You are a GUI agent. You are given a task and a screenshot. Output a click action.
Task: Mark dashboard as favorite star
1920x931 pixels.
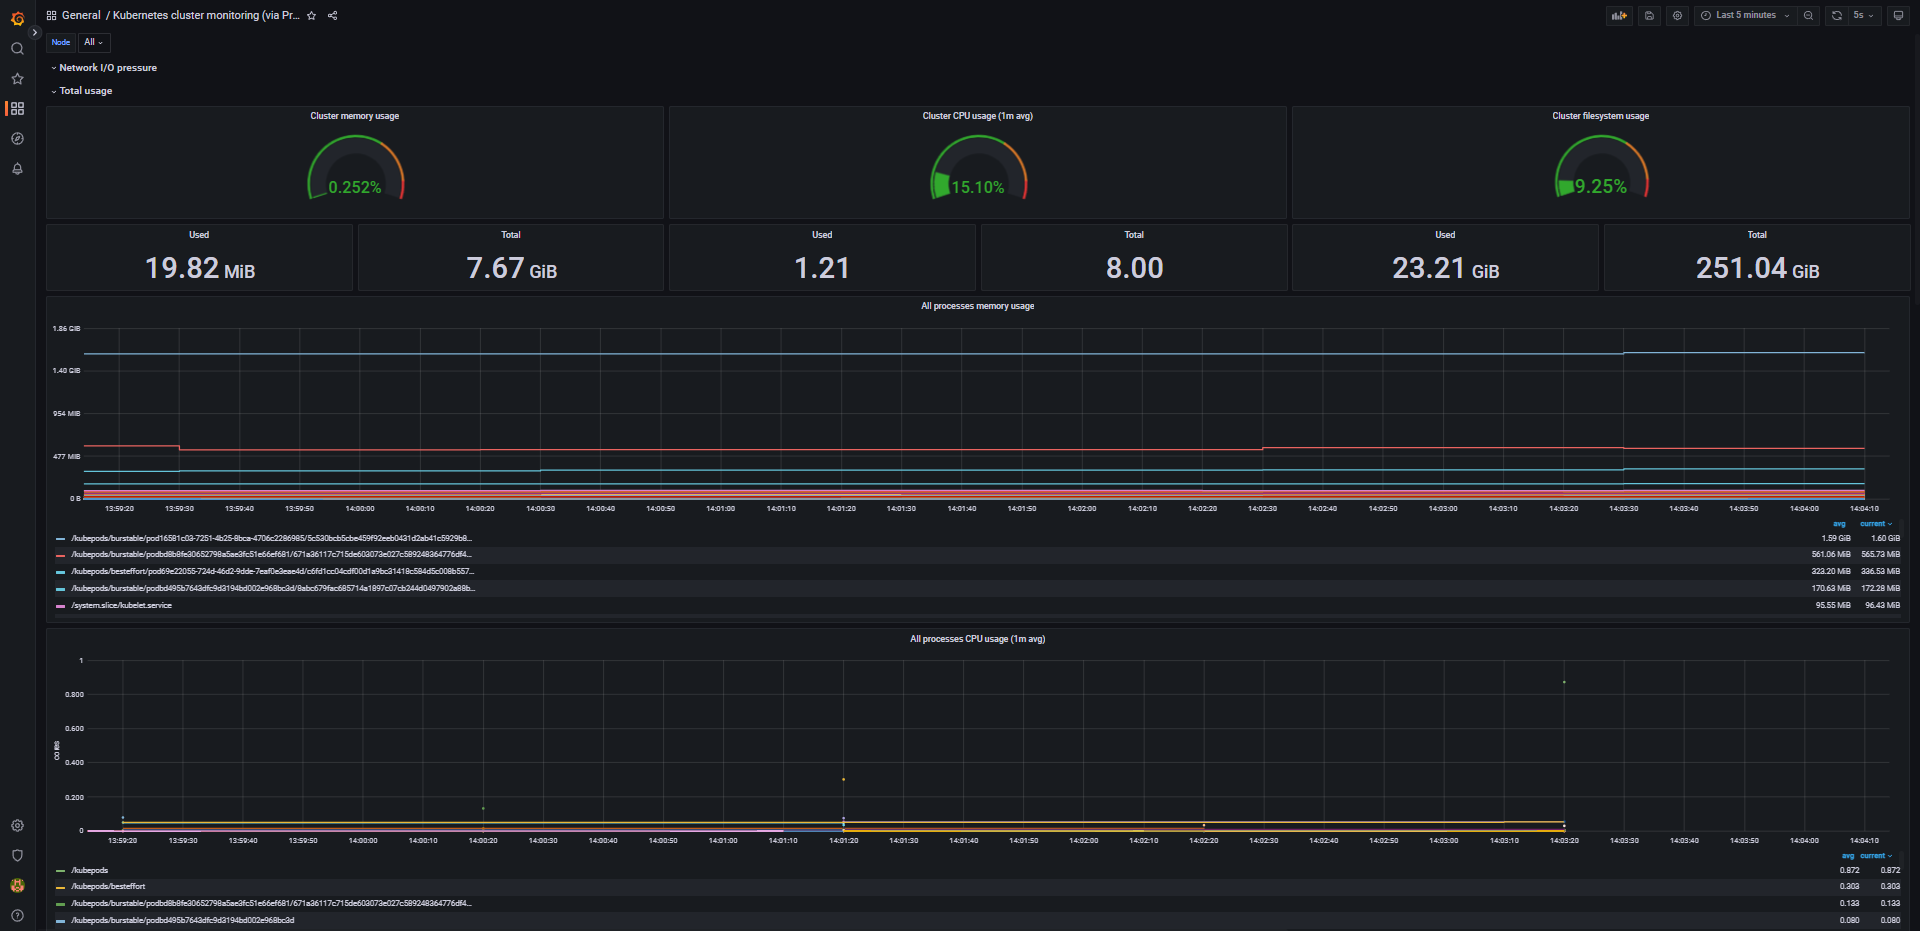[x=311, y=15]
